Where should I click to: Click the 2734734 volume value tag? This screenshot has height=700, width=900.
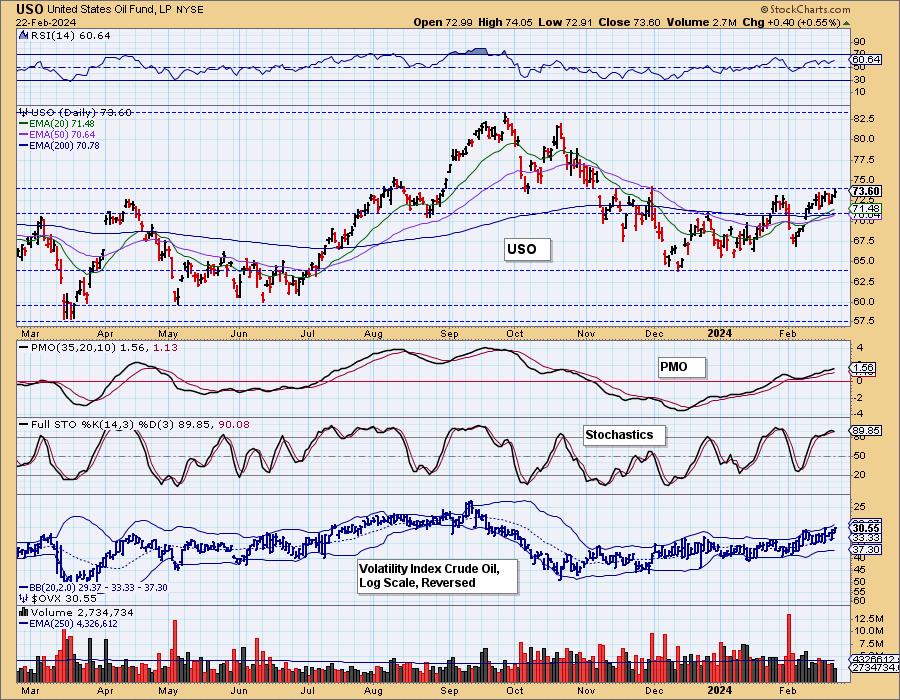[873, 667]
